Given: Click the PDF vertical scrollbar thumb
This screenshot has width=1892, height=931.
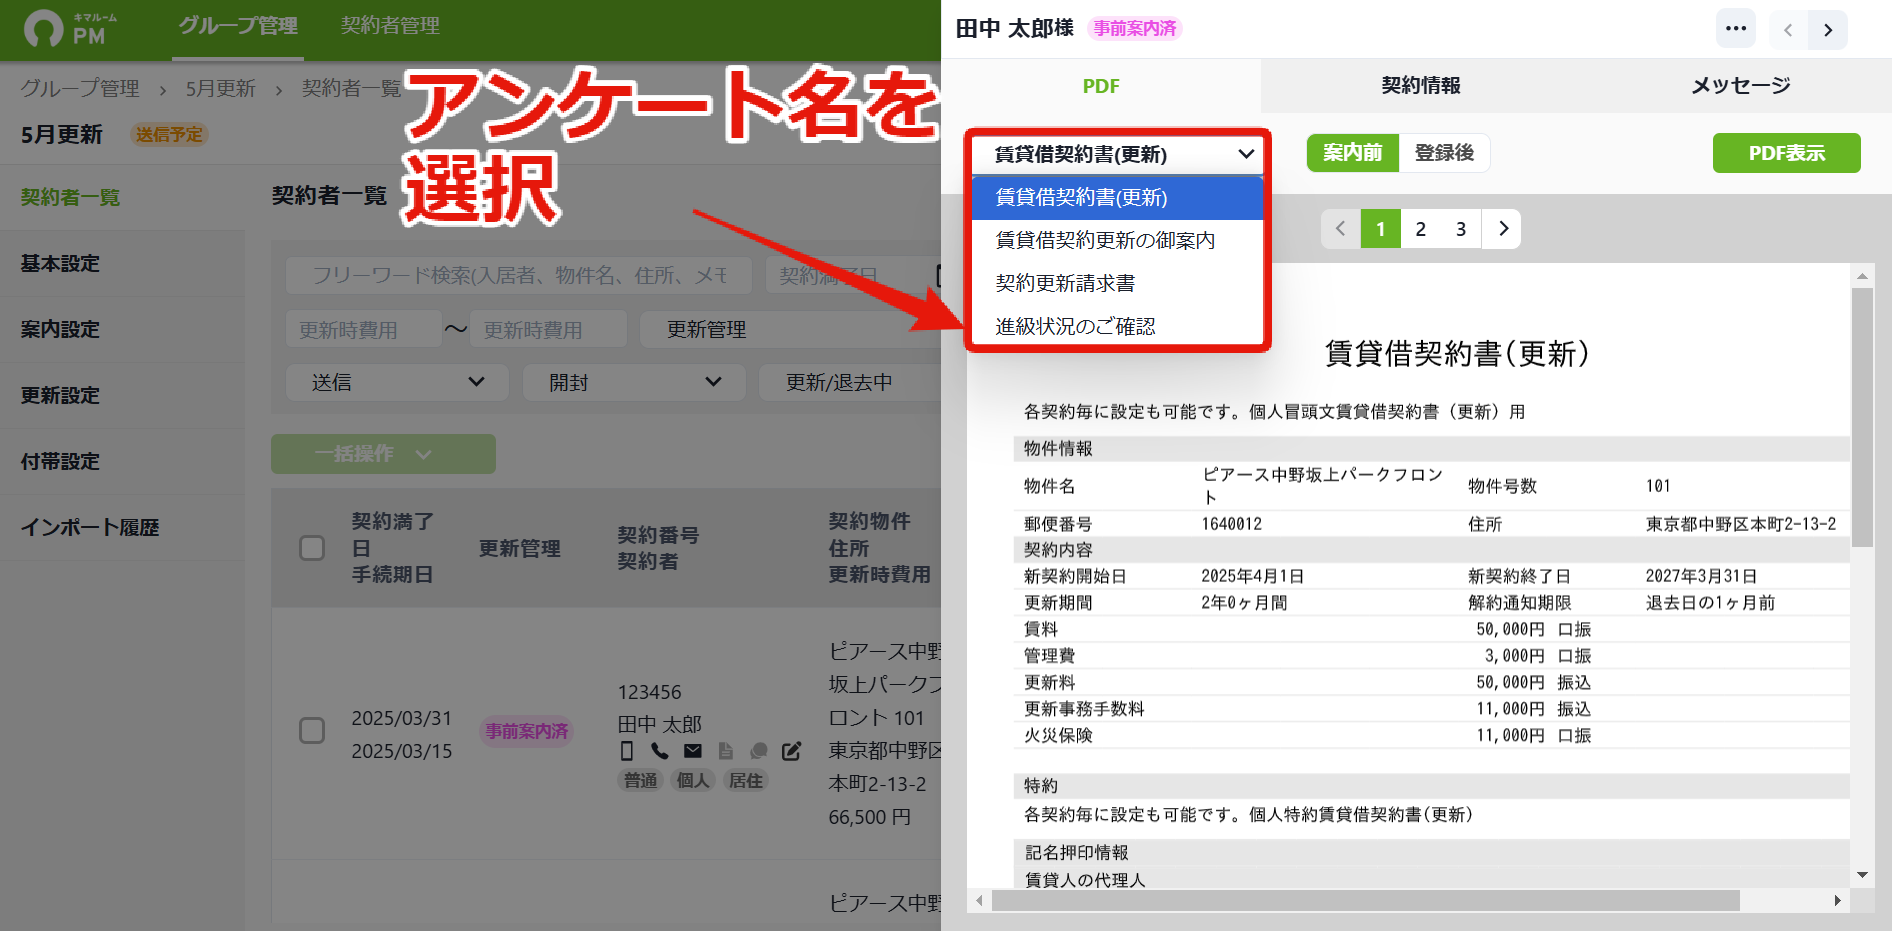Looking at the screenshot, I should (1862, 417).
